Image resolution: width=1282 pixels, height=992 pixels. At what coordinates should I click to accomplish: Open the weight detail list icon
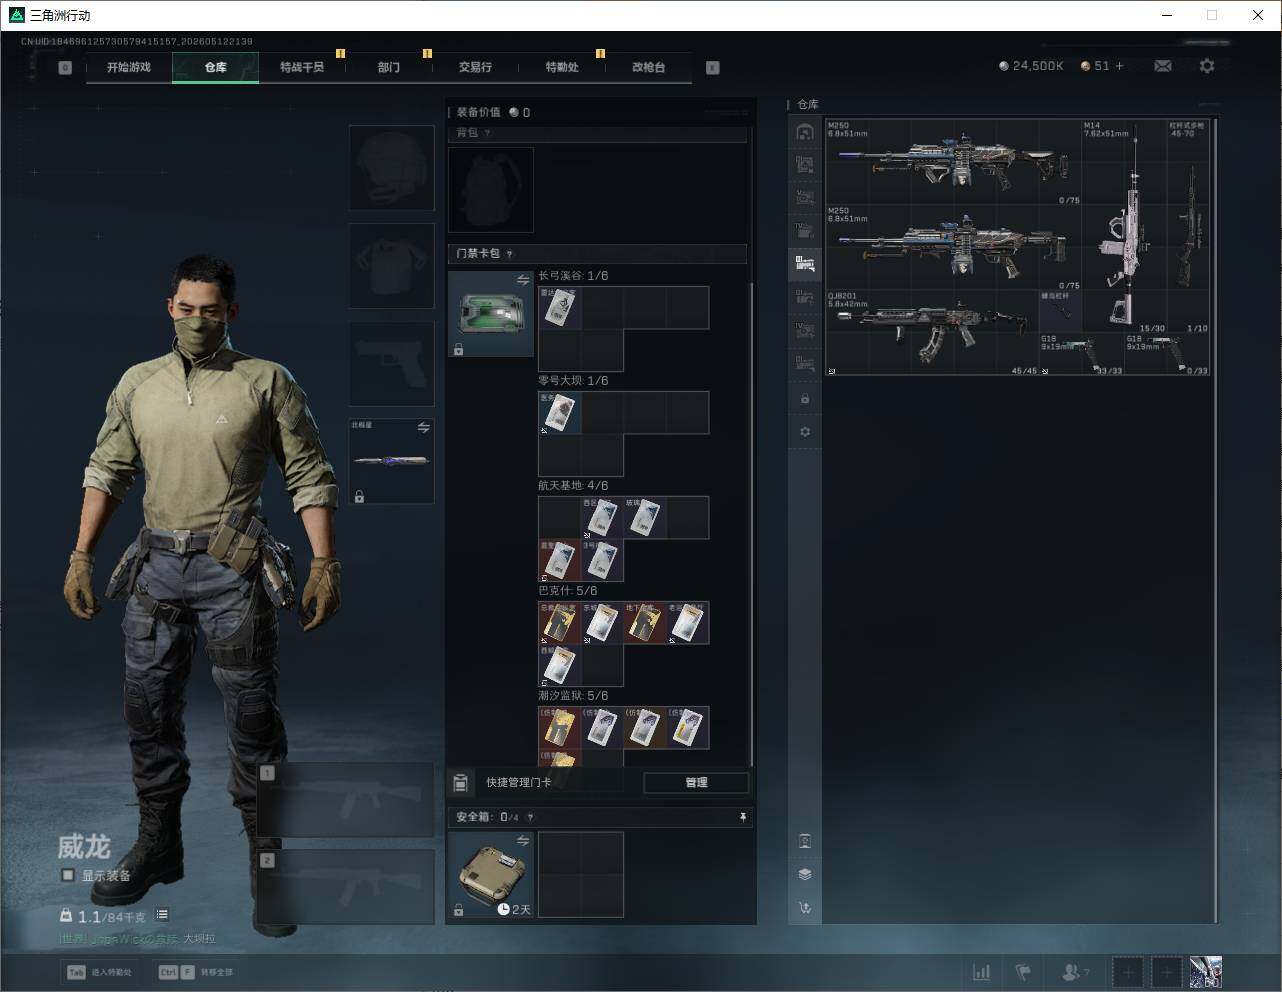pyautogui.click(x=162, y=915)
